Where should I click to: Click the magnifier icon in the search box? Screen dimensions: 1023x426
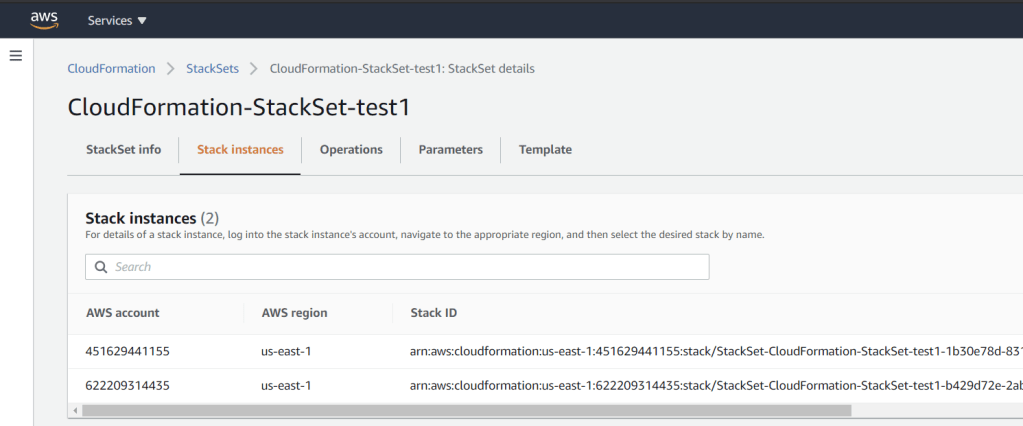101,267
